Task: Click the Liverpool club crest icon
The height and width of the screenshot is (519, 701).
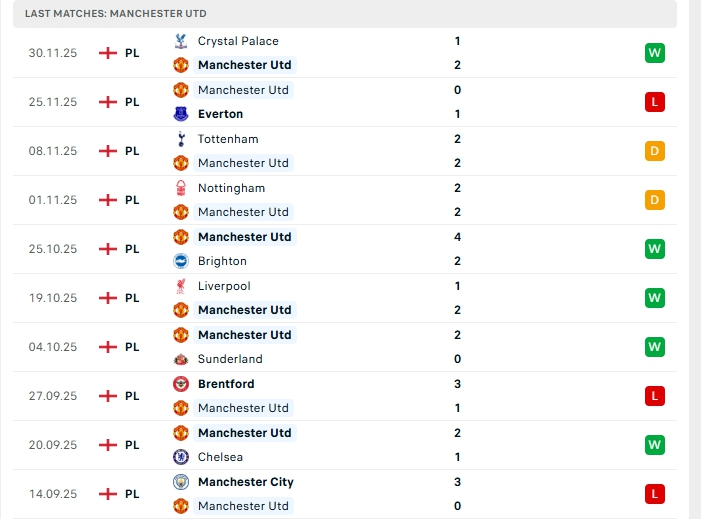Action: coord(181,286)
